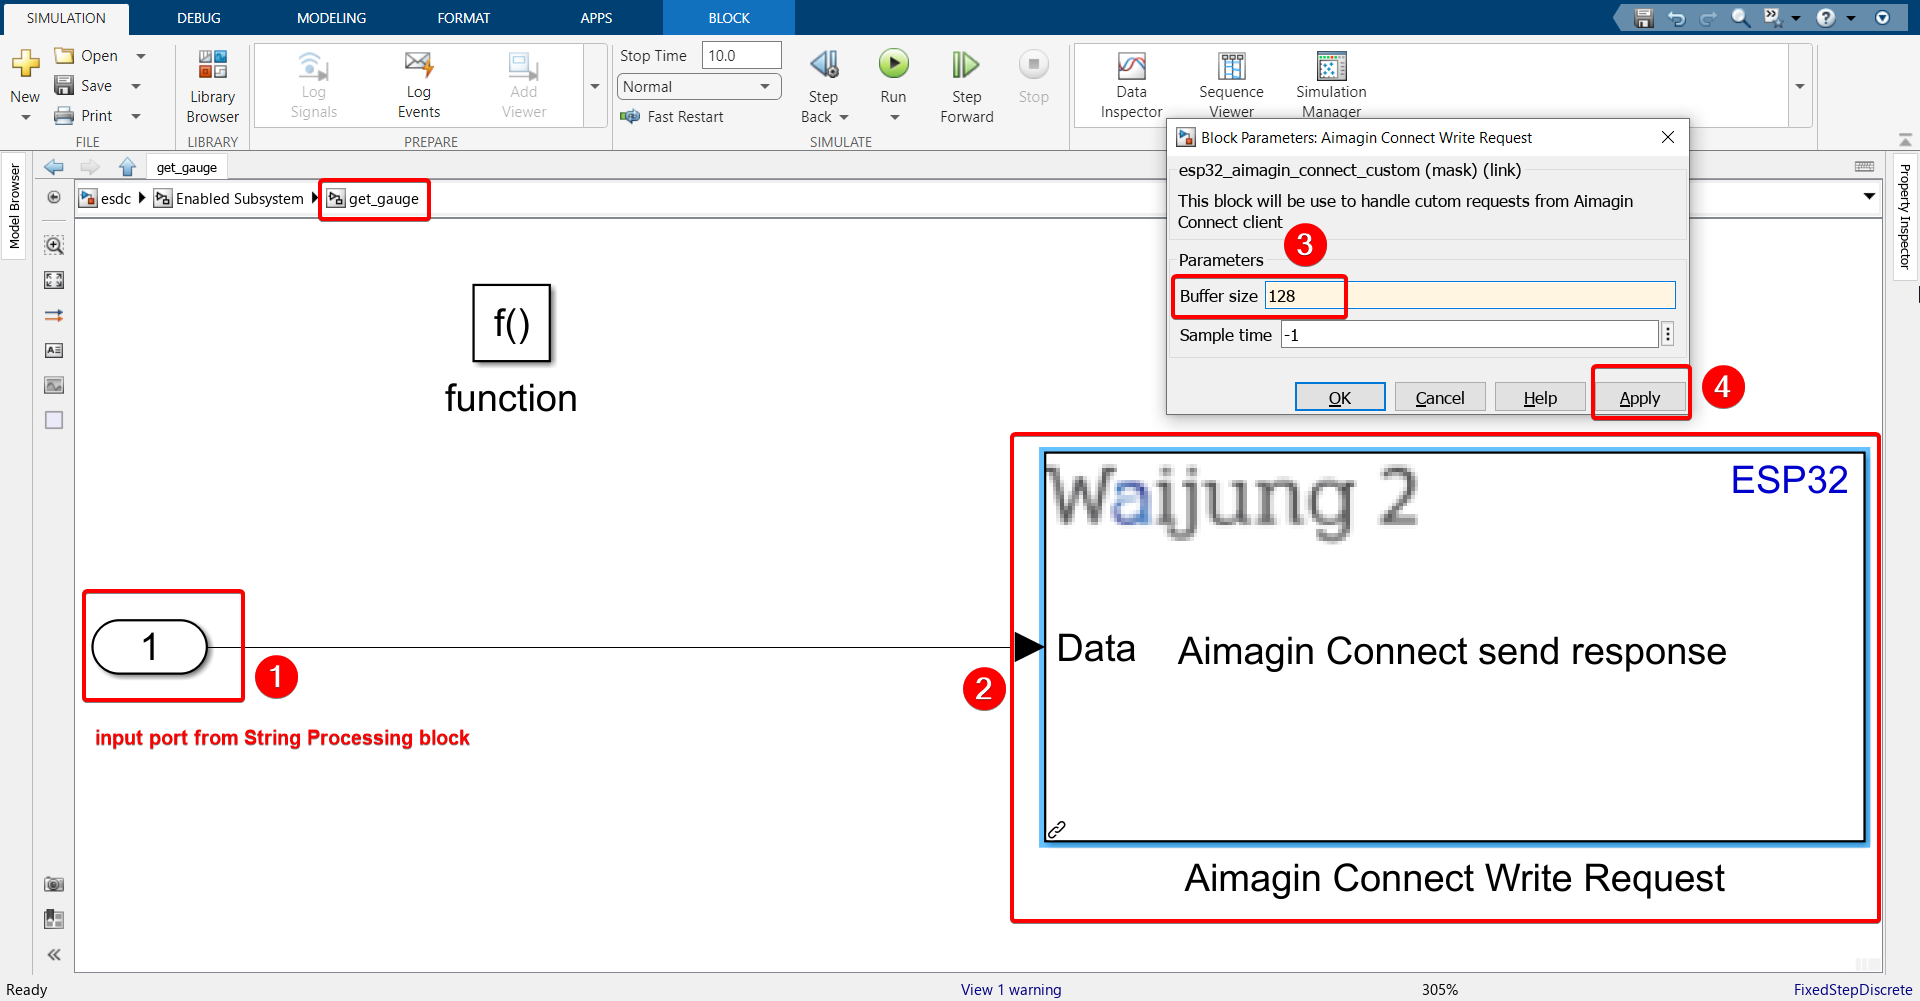Open the Save dropdown arrow
1920x1001 pixels.
137,86
